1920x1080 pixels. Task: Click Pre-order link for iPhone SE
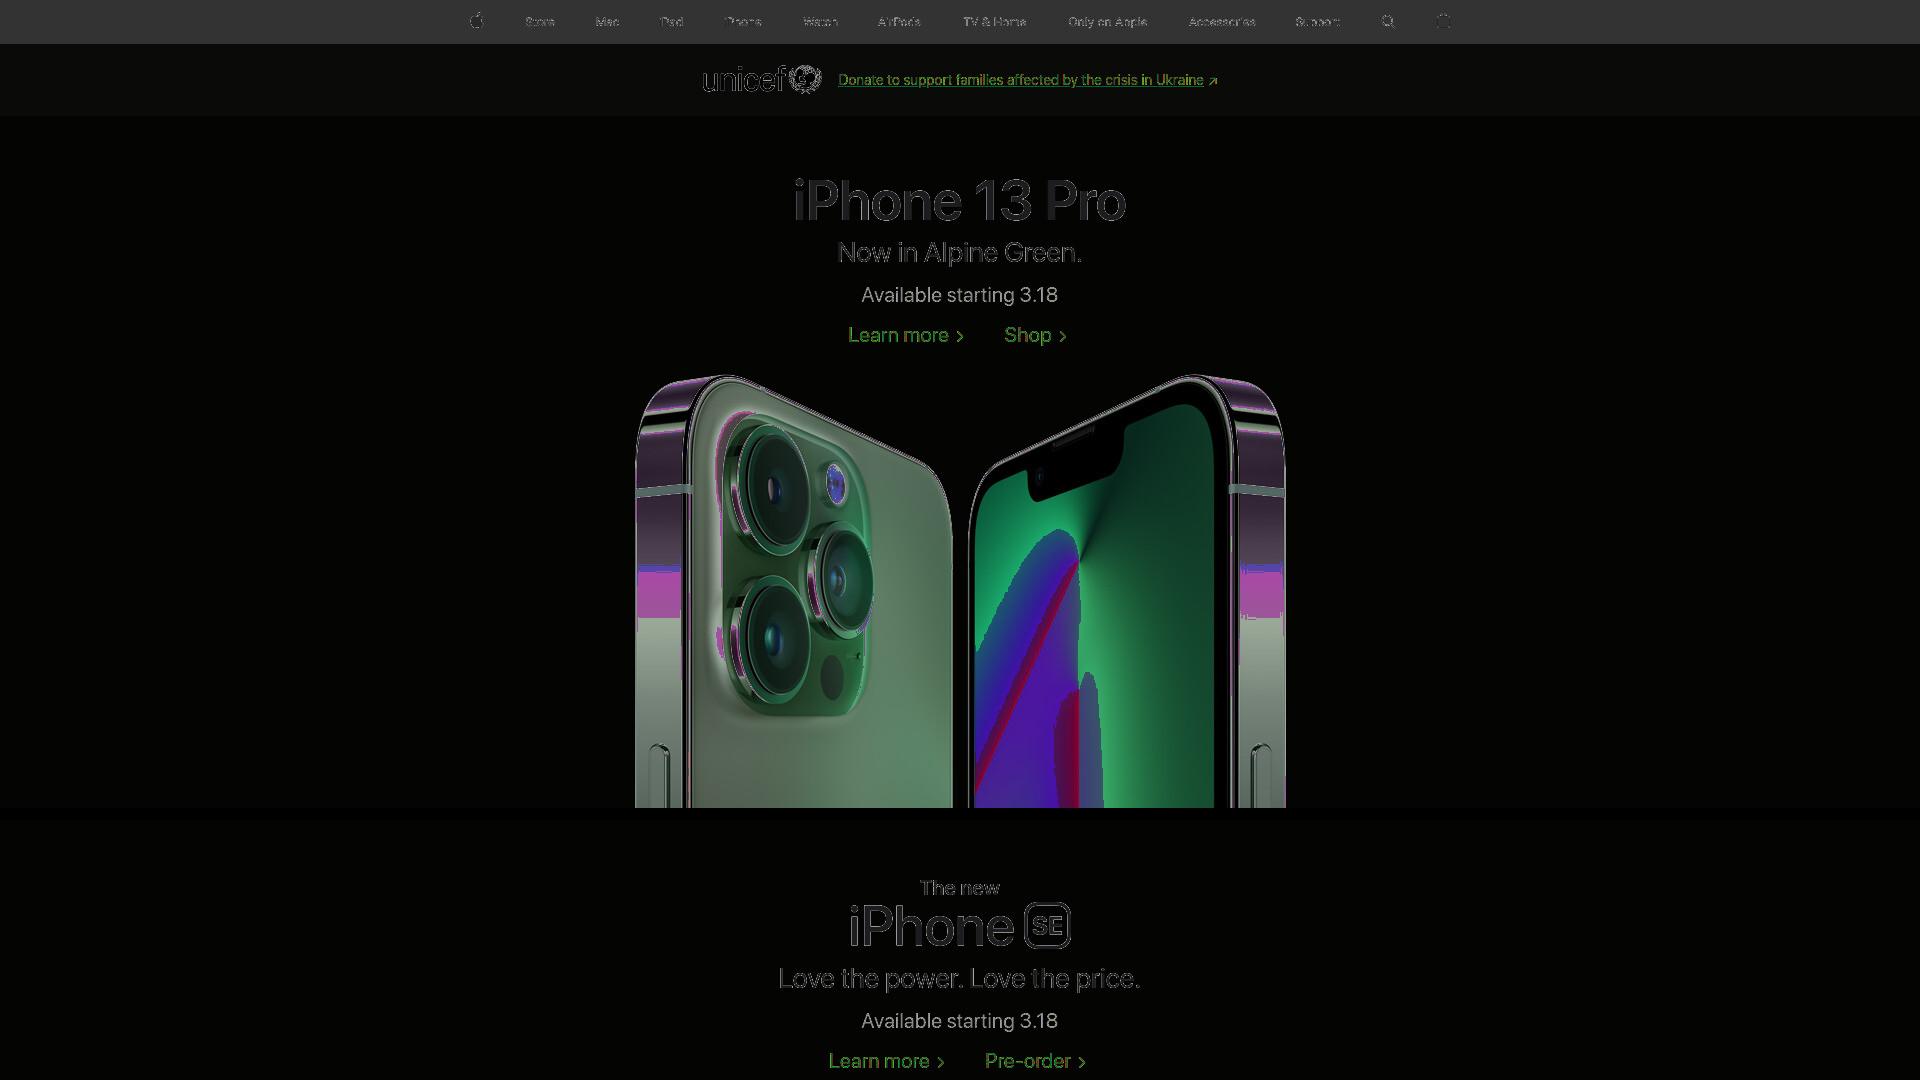click(1035, 1061)
